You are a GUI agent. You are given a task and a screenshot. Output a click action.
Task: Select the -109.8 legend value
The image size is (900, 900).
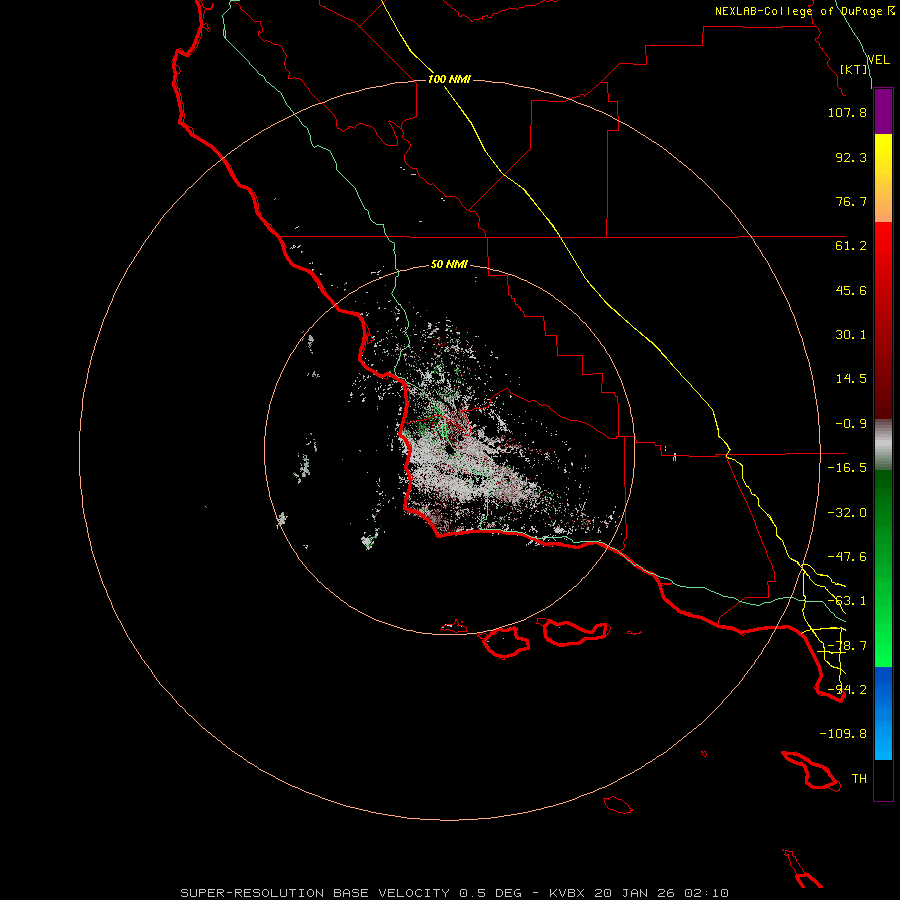(843, 734)
